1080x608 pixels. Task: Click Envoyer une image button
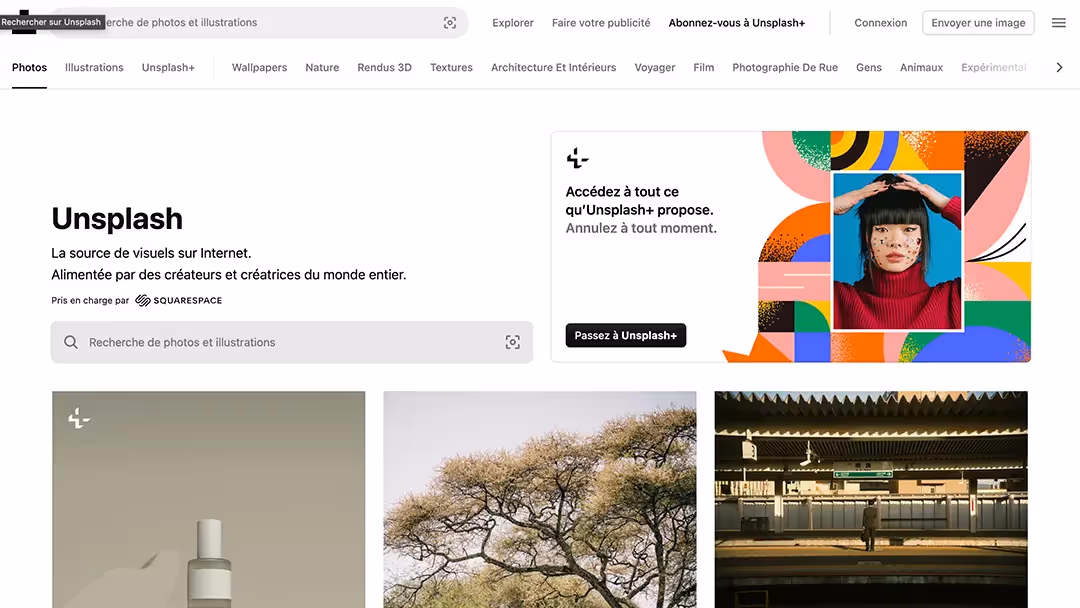click(978, 23)
